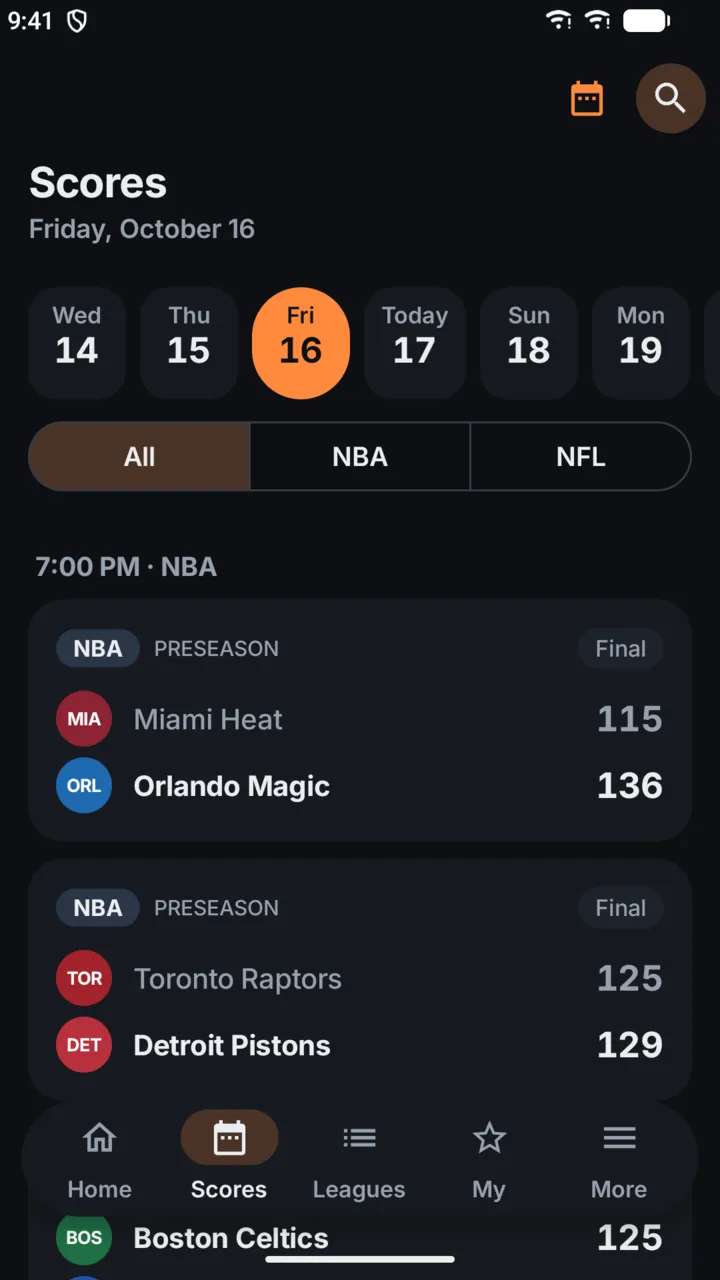Tap the Detroit Pistons DET logo
The height and width of the screenshot is (1280, 720).
84,1045
